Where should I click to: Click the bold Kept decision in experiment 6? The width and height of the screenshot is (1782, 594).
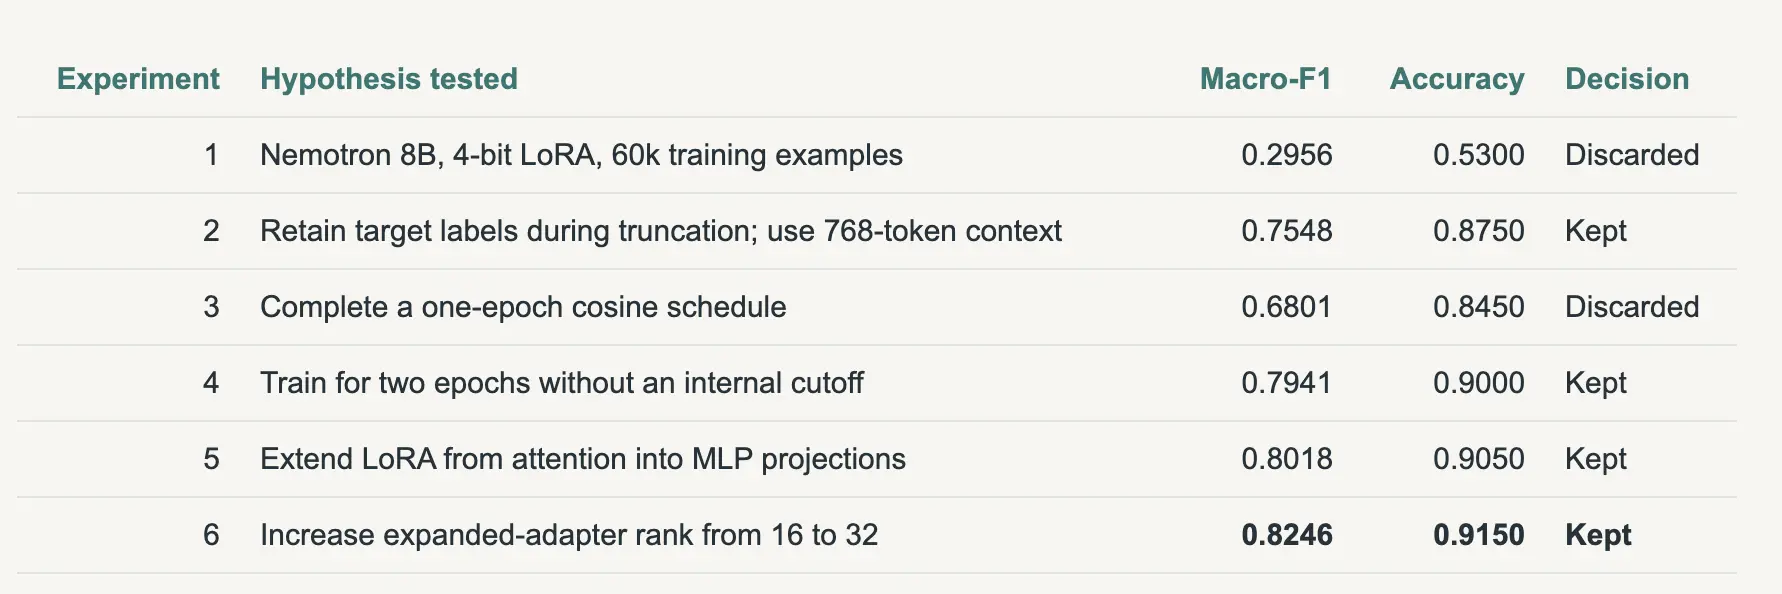coord(1598,535)
